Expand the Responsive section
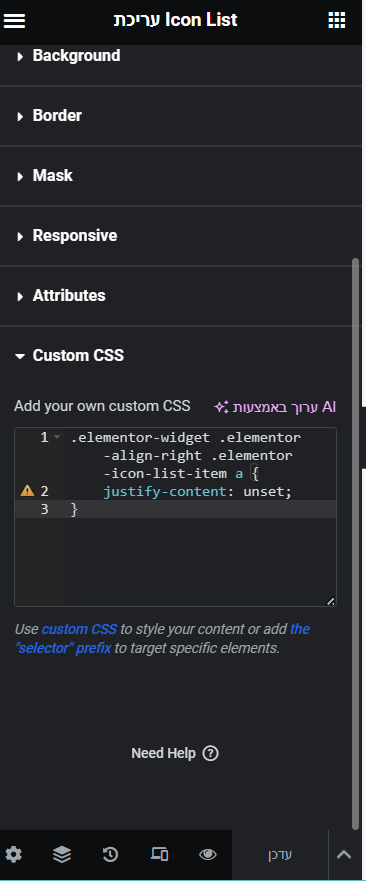 [x=180, y=235]
